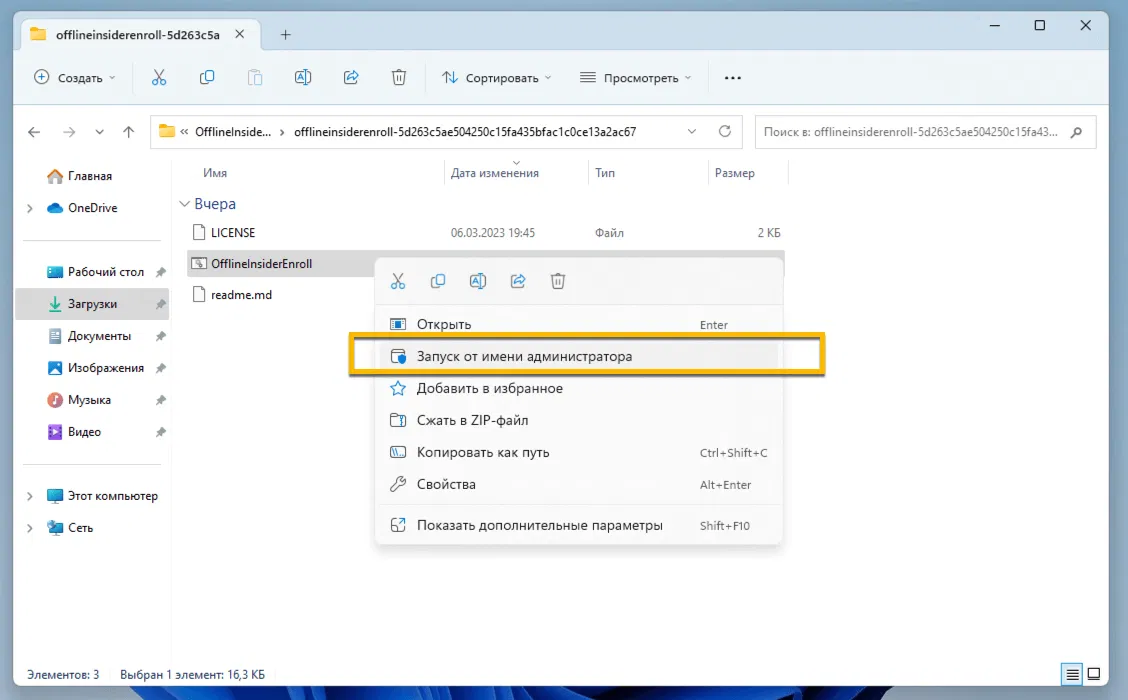Click the search magnifier icon

[x=1076, y=132]
